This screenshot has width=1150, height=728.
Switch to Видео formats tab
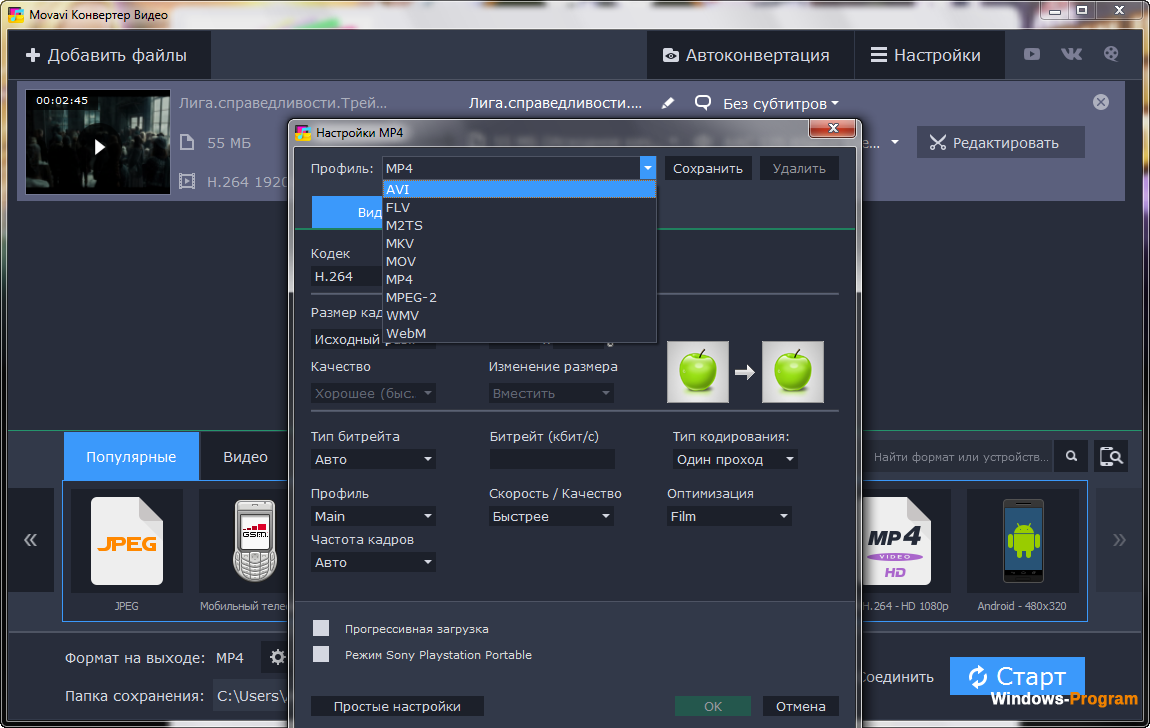tap(245, 456)
